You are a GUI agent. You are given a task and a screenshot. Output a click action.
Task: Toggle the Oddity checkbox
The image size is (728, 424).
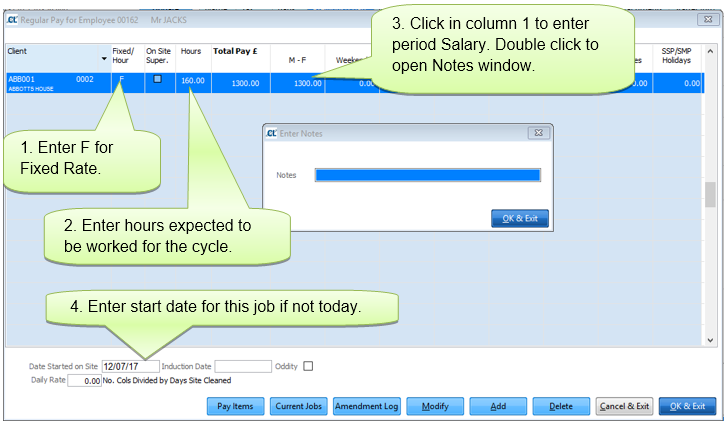pyautogui.click(x=308, y=366)
